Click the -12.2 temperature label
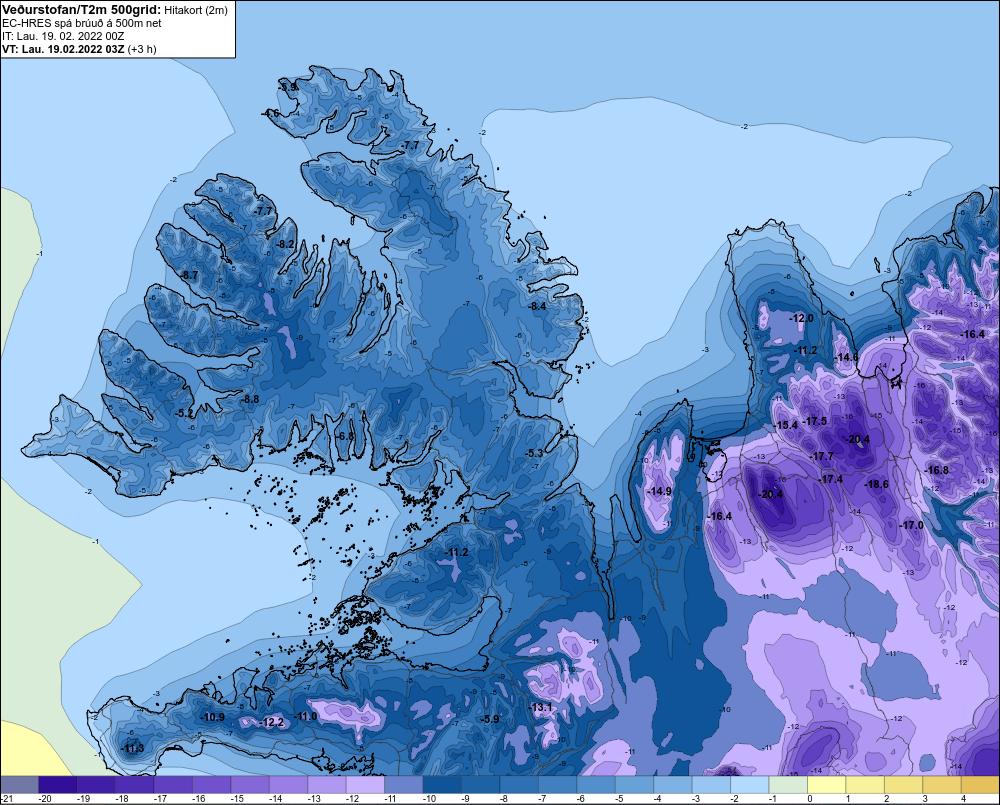The height and width of the screenshot is (805, 1000). click(272, 722)
